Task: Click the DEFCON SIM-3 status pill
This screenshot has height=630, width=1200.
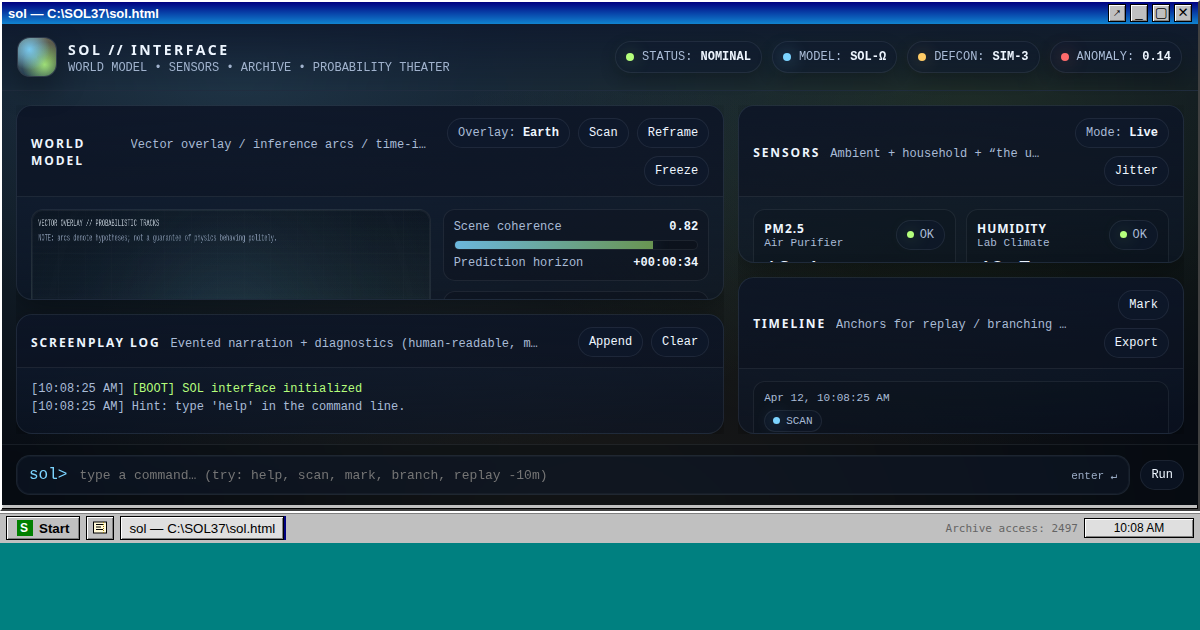Action: [973, 57]
